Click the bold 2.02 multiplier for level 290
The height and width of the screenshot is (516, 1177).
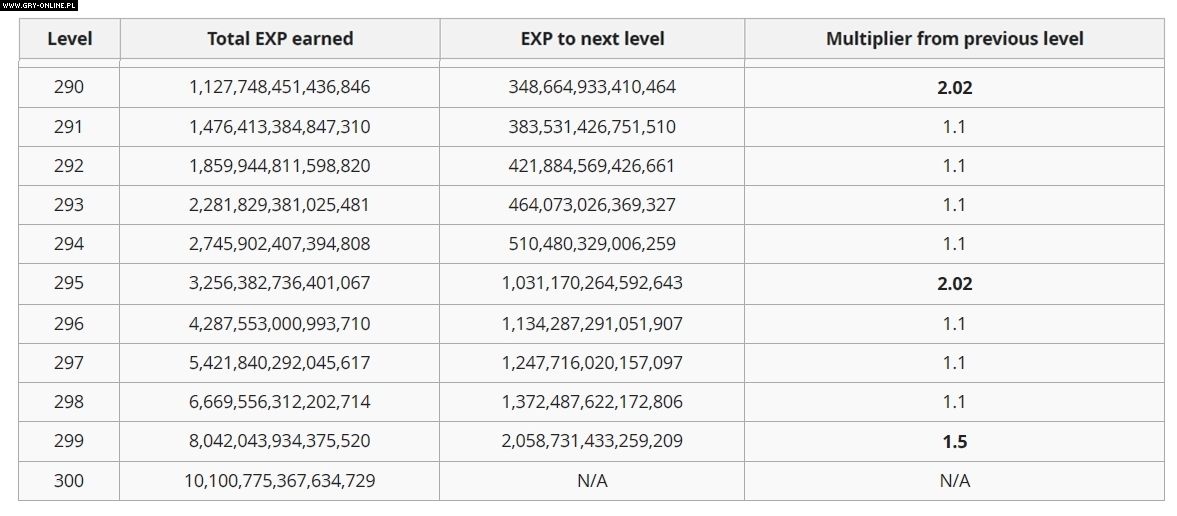coord(954,87)
